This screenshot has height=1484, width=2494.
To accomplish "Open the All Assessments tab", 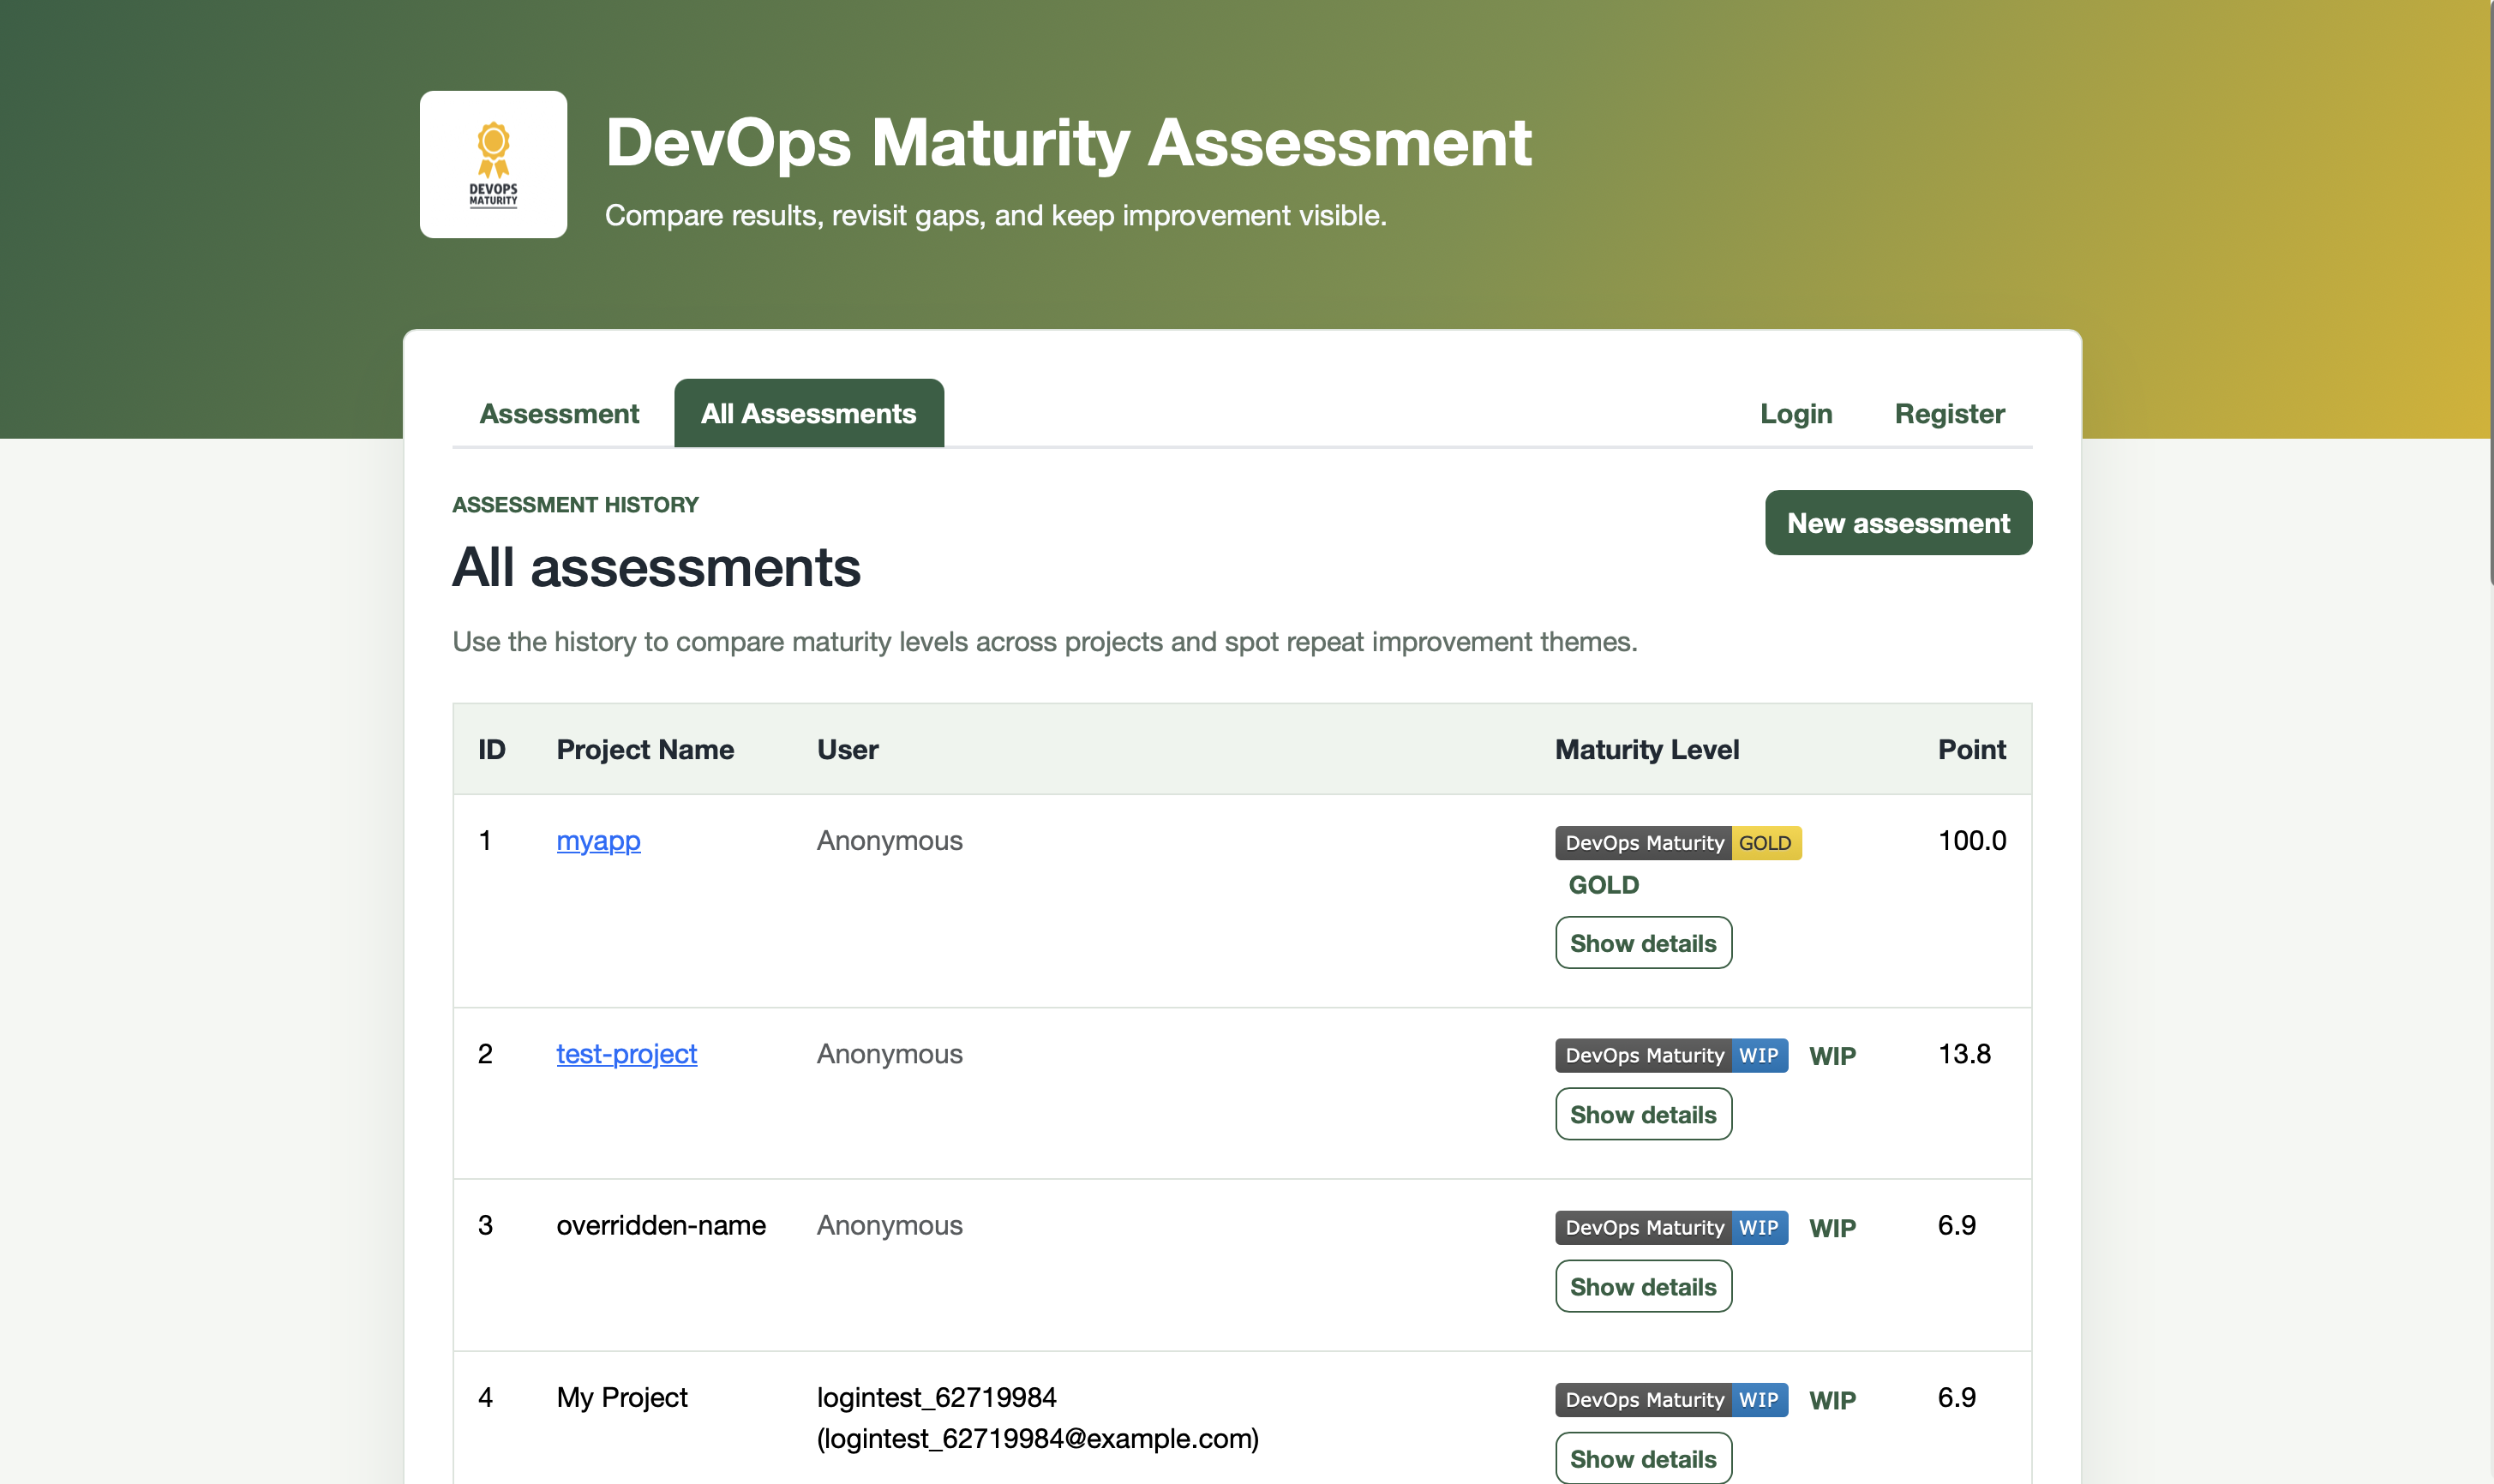I will coord(808,413).
